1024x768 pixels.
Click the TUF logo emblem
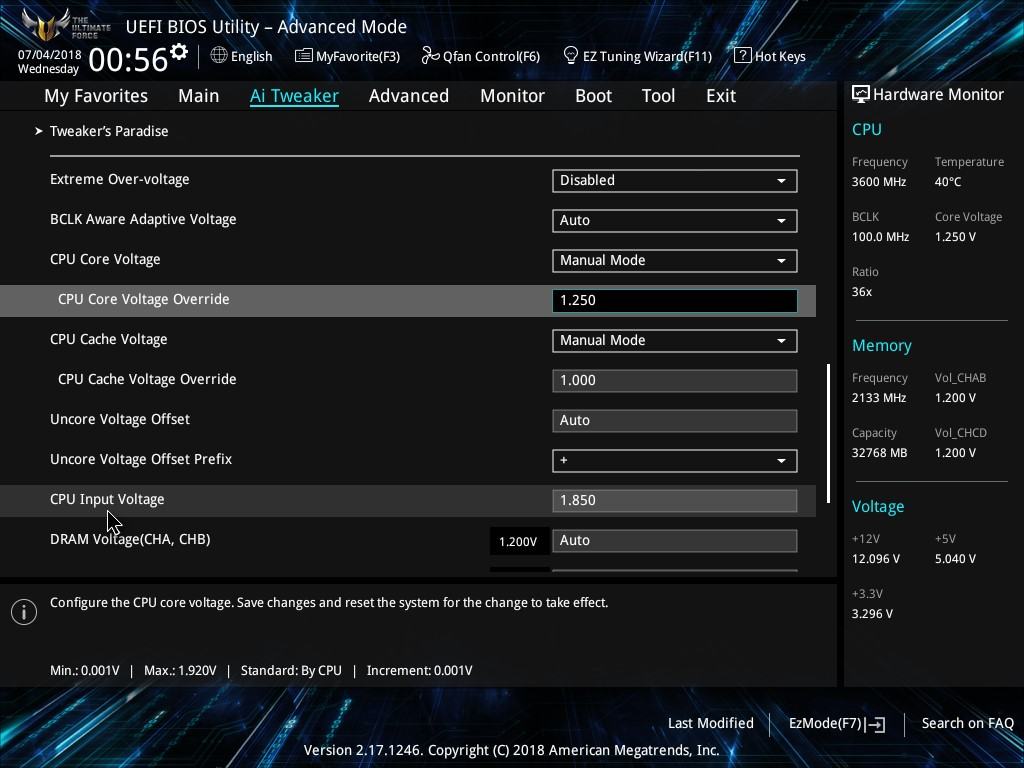(45, 25)
